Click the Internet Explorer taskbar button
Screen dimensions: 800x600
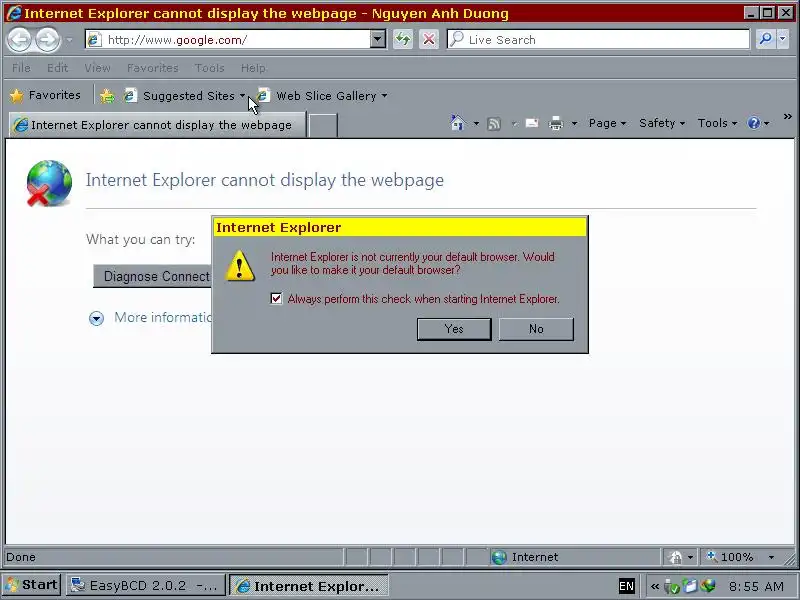click(x=309, y=586)
